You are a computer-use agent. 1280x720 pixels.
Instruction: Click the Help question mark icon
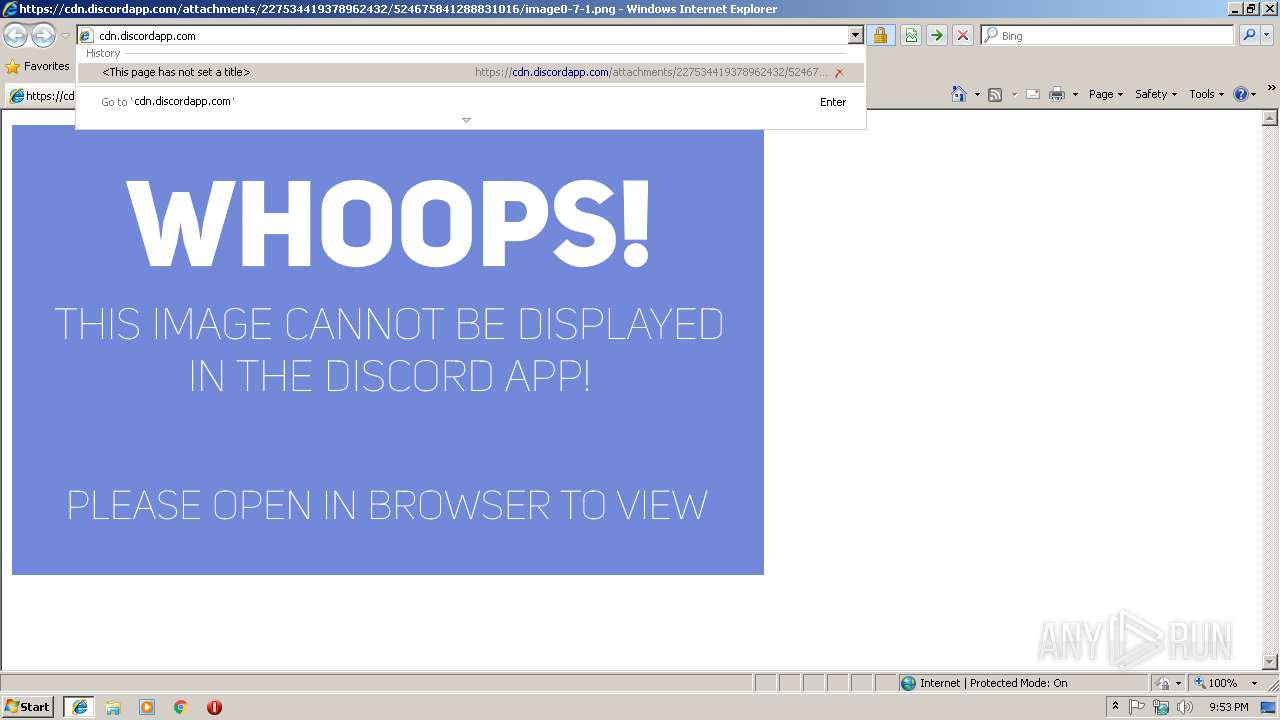[1241, 94]
